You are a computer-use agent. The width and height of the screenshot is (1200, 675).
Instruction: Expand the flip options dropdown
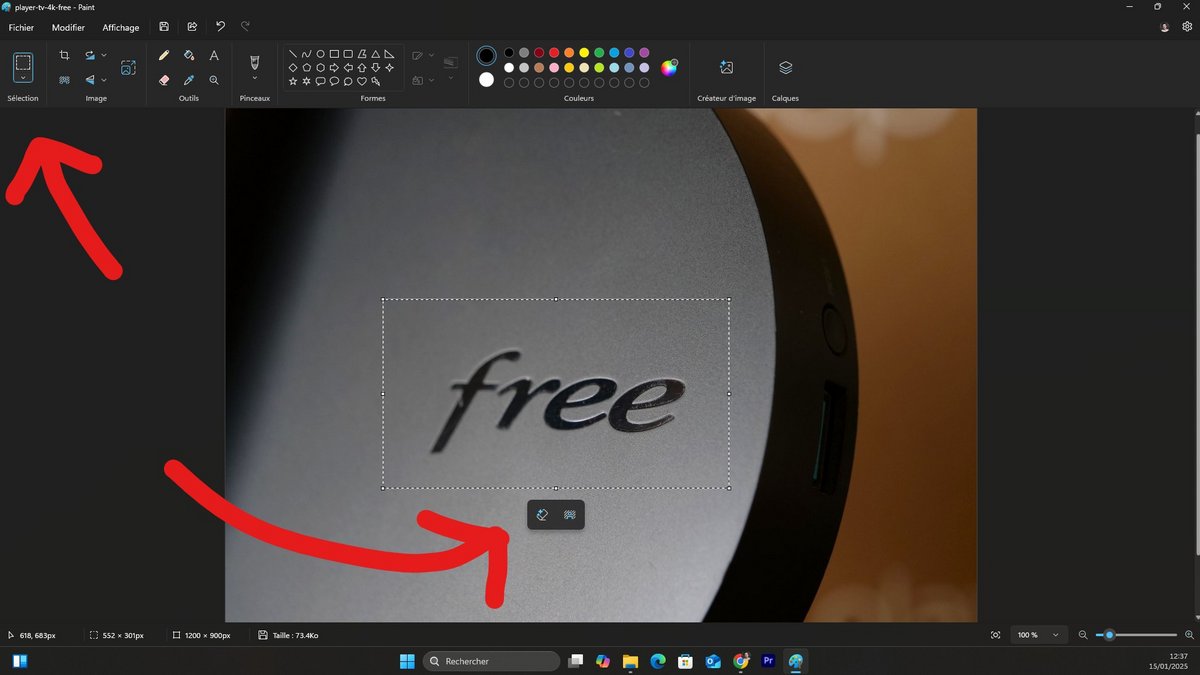click(104, 80)
